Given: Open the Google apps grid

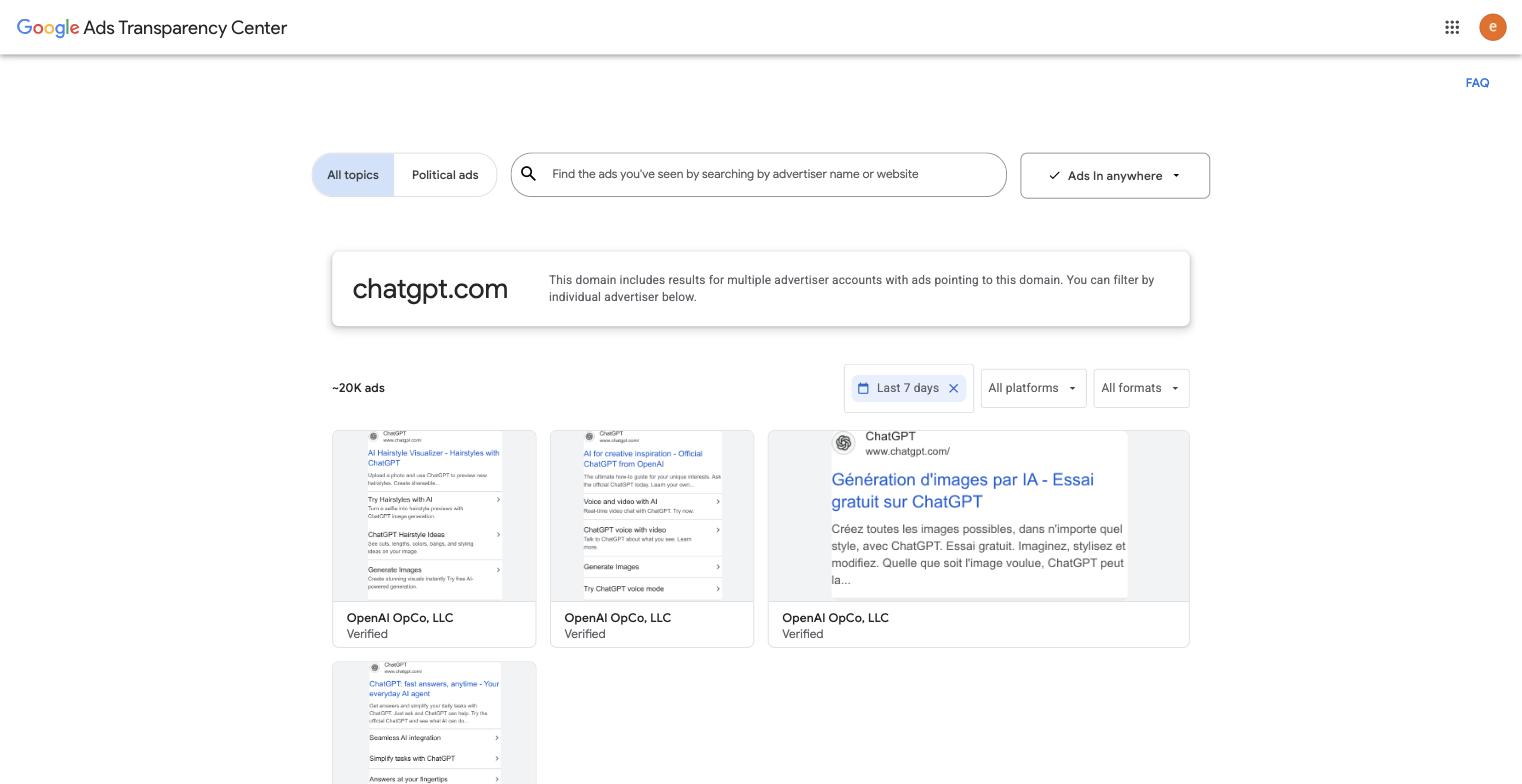Looking at the screenshot, I should click(x=1452, y=28).
